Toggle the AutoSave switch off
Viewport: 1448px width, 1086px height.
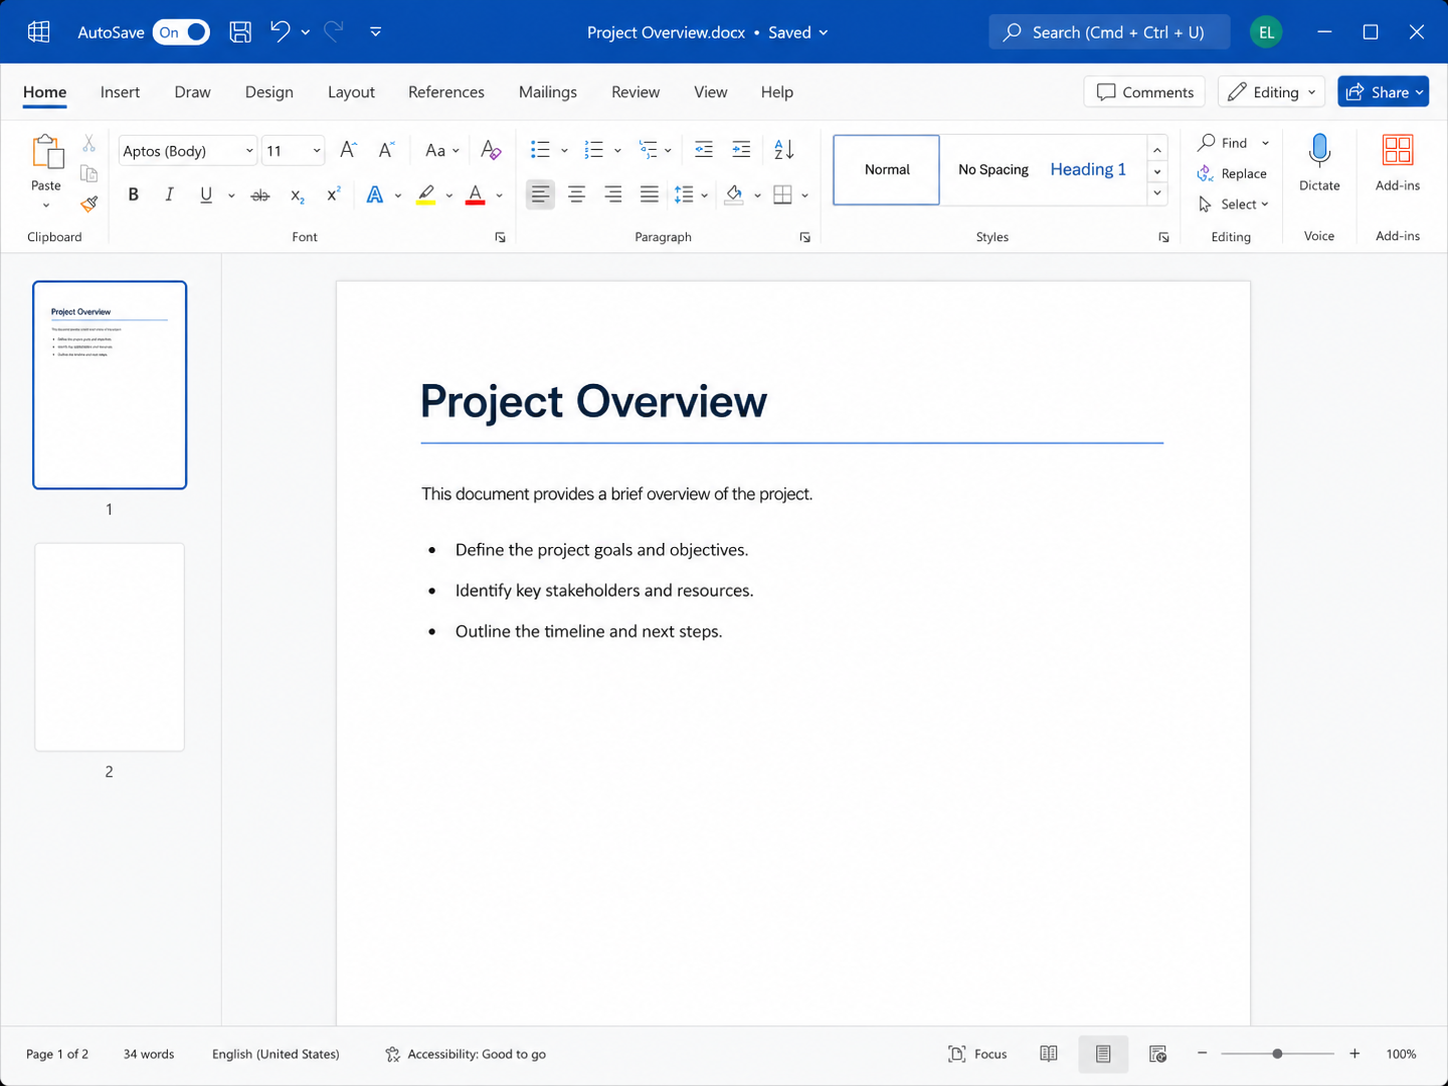pos(181,32)
